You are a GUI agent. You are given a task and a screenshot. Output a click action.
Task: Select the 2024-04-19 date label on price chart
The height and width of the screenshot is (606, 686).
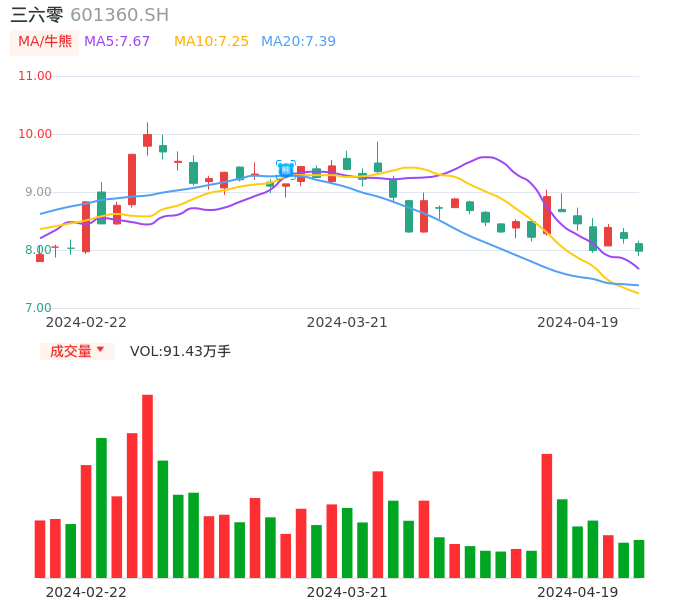coord(577,322)
